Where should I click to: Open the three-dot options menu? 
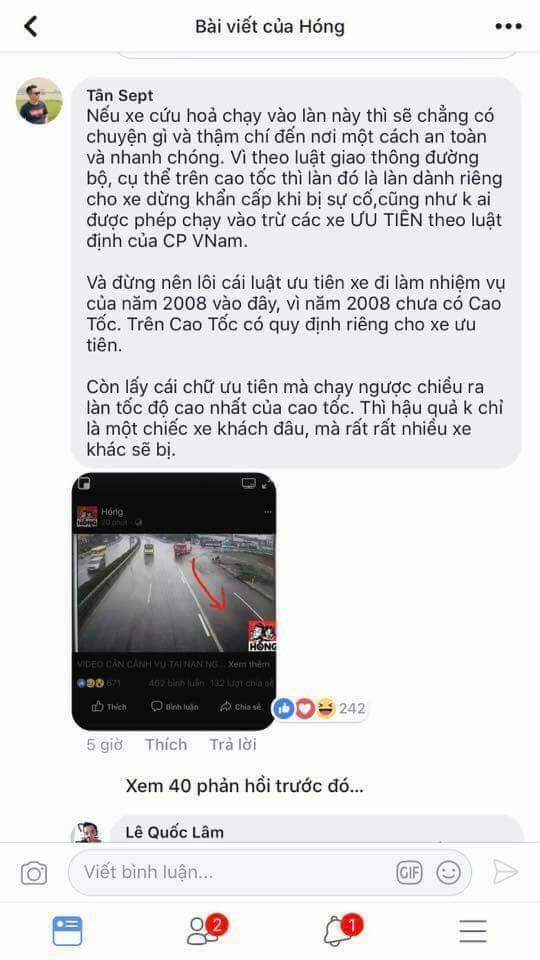tap(509, 26)
